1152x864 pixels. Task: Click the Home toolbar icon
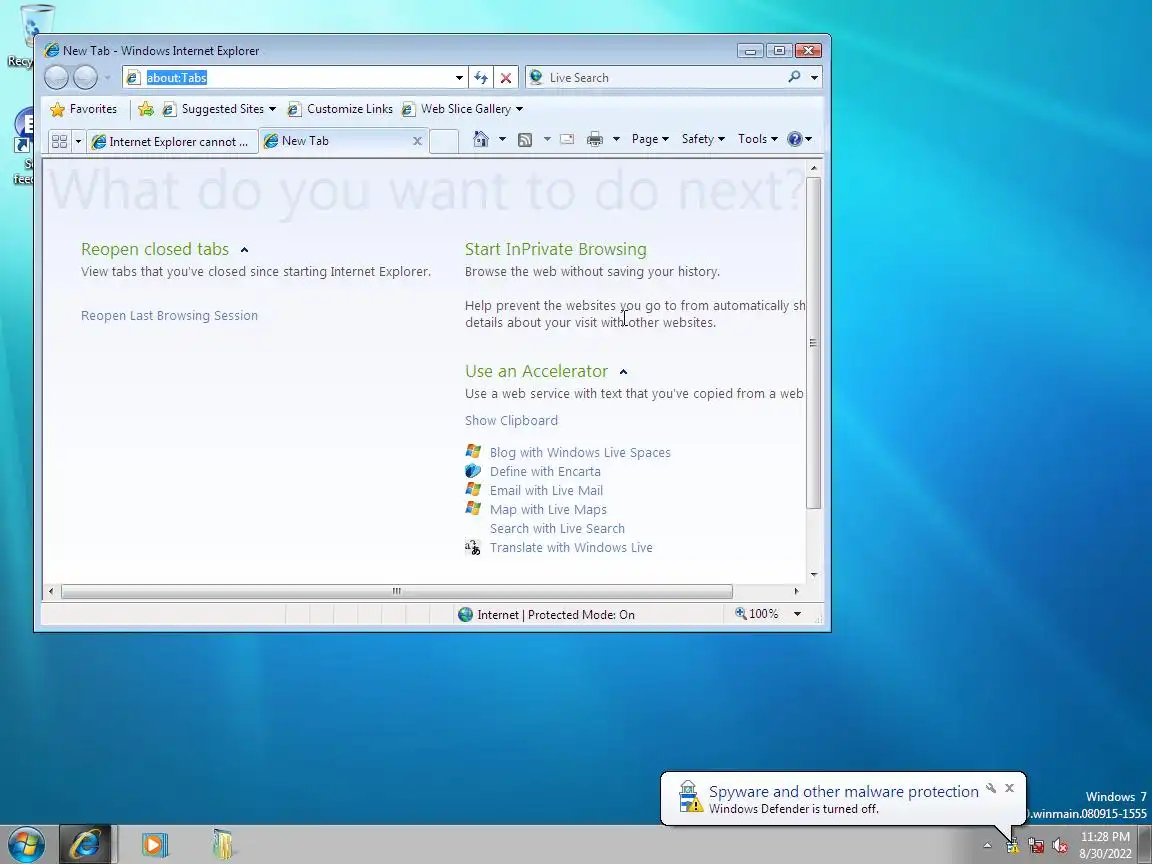[x=480, y=139]
